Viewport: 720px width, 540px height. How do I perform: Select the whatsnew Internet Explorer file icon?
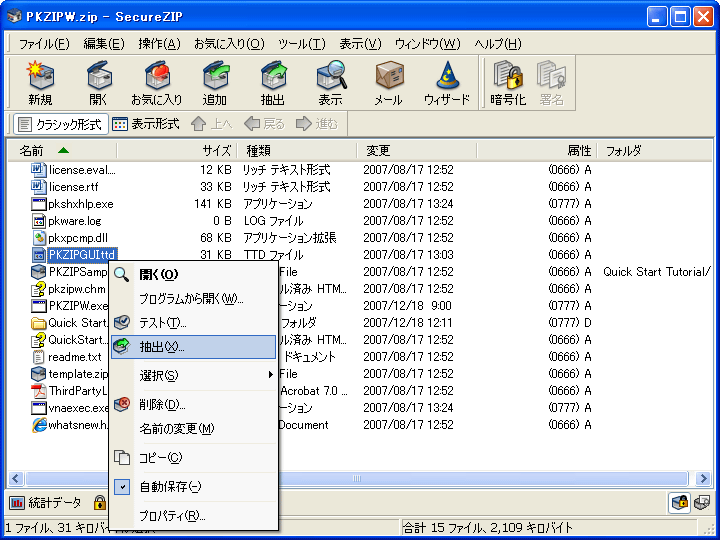[x=39, y=425]
